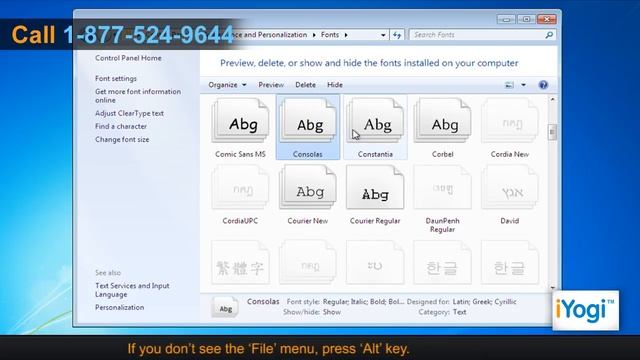Select the Comic Sans MS font icon
Image resolution: width=640 pixels, height=360 pixels.
240,121
